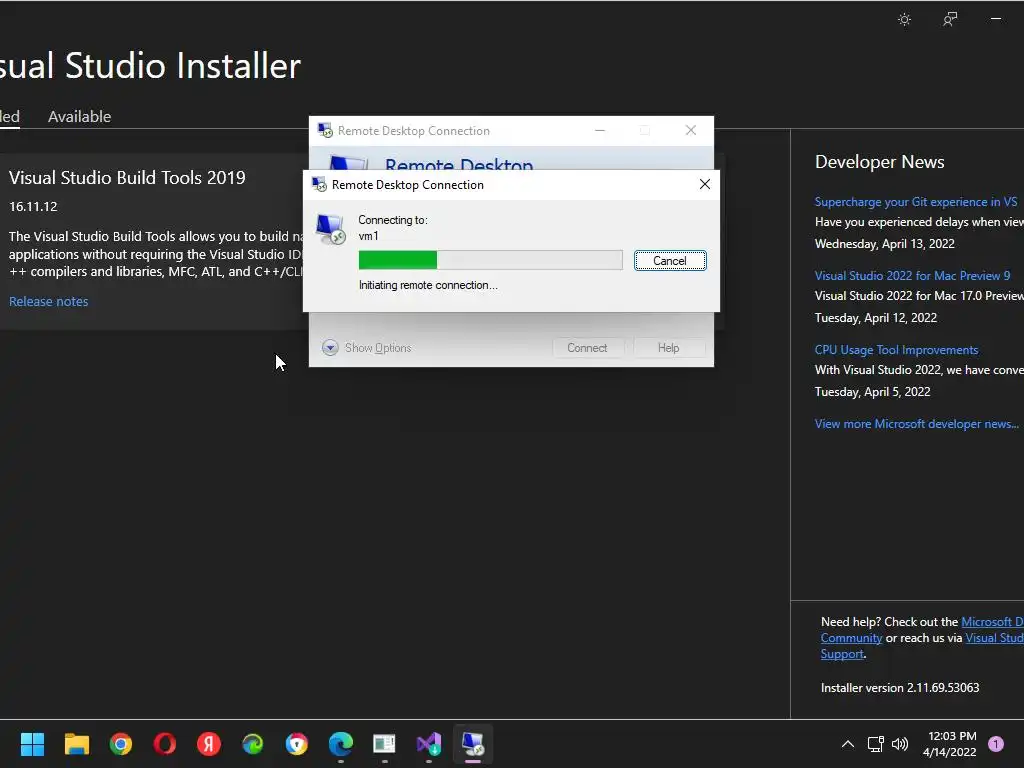This screenshot has width=1024, height=768.
Task: Open the feedback icon in Installer title bar
Action: click(950, 19)
